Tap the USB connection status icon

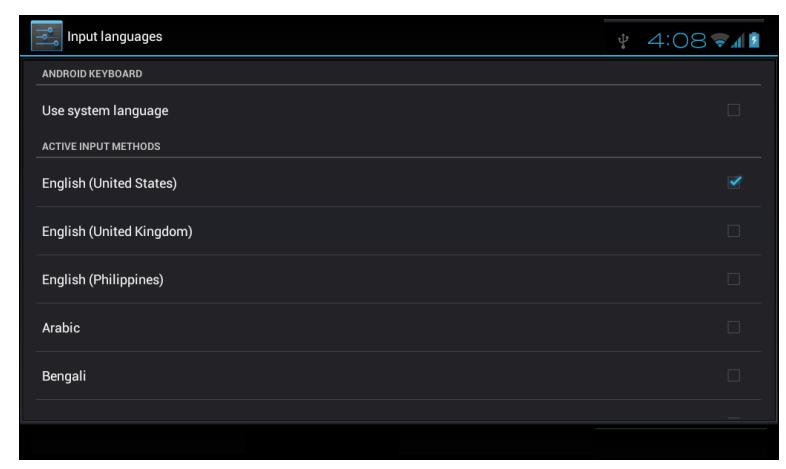pyautogui.click(x=623, y=41)
